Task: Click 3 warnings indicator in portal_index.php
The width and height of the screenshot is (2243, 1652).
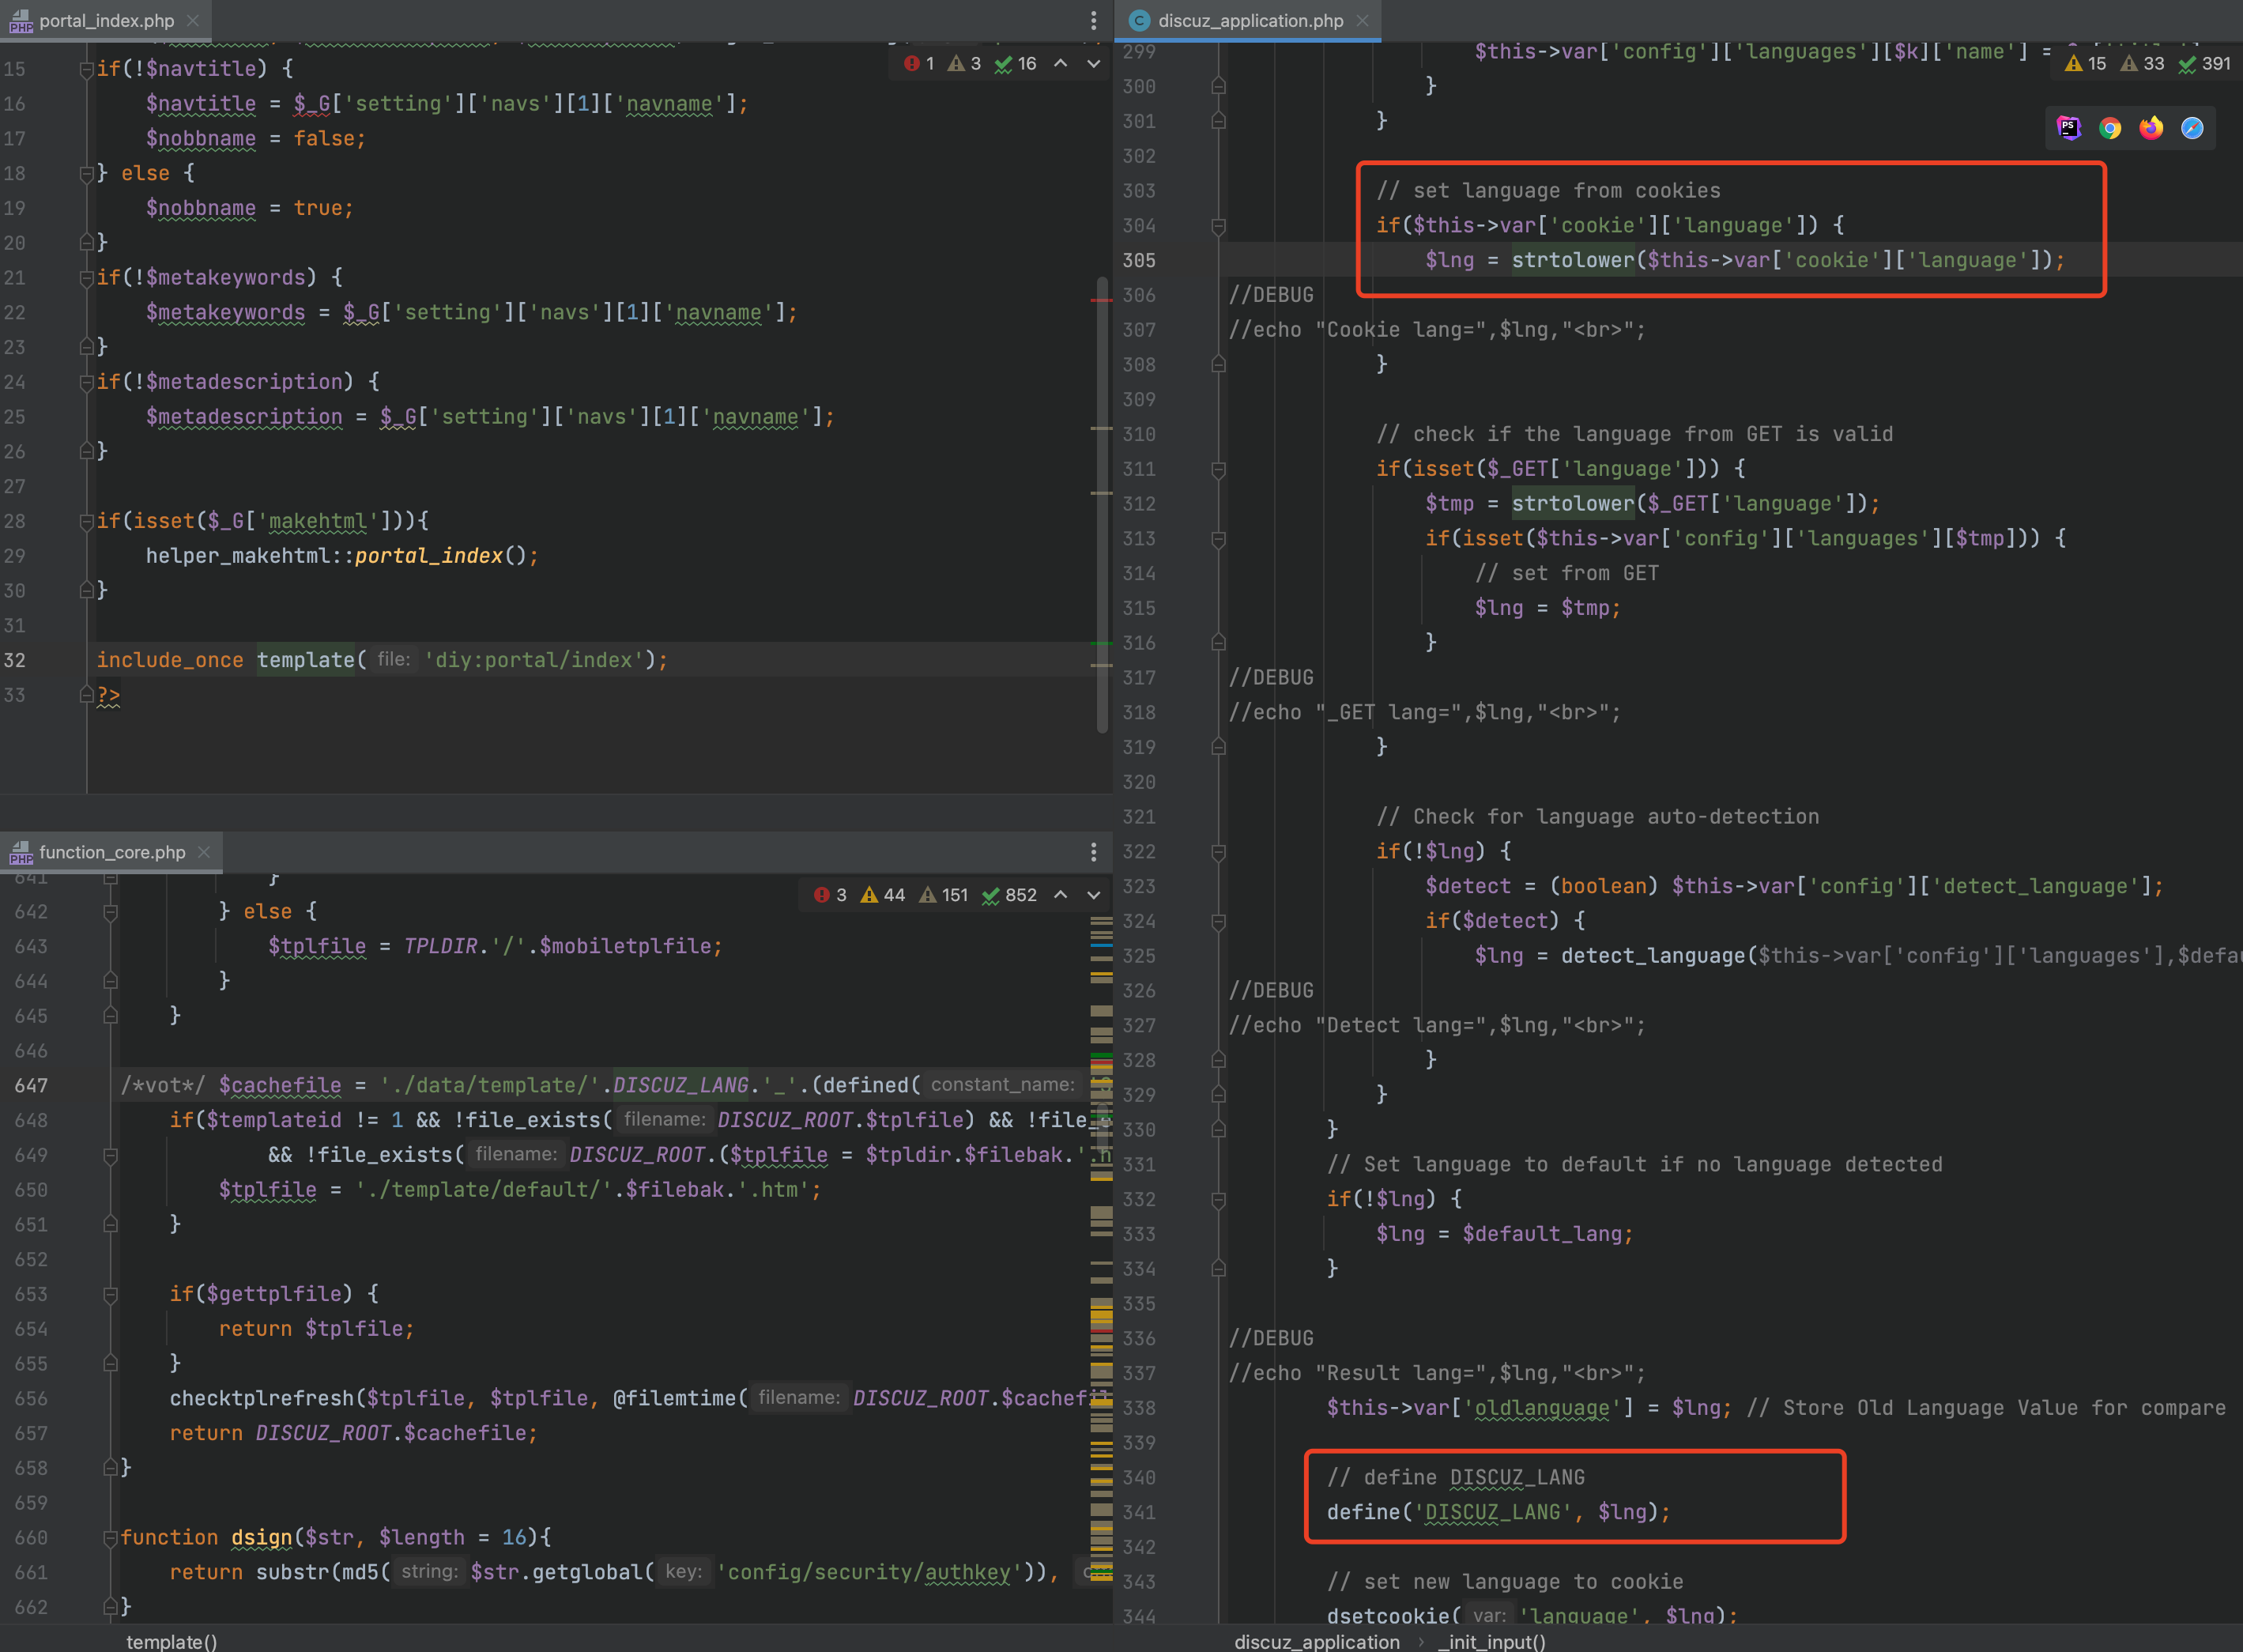Action: pyautogui.click(x=965, y=63)
